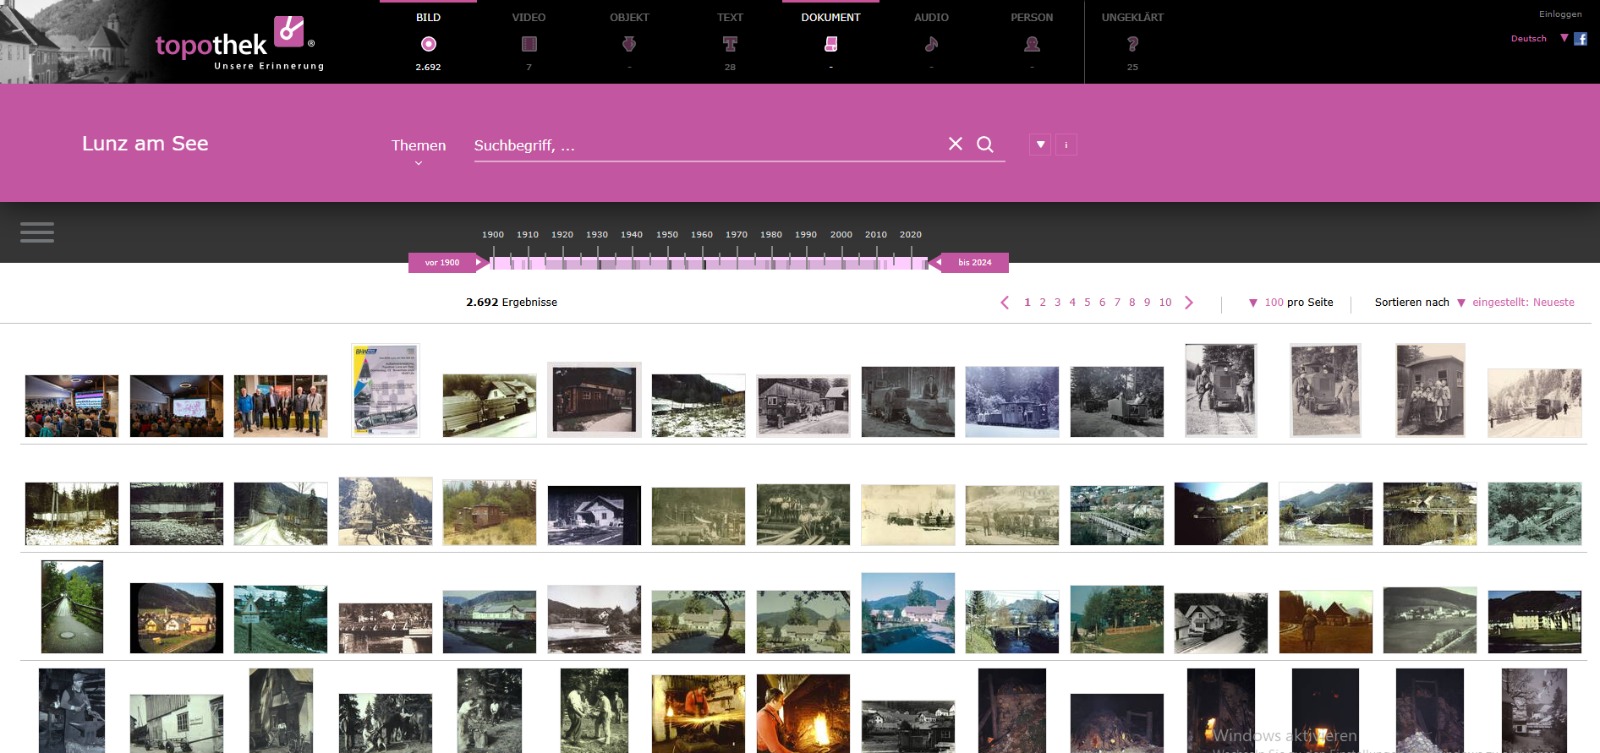Clear the search field with X
Viewport: 1600px width, 753px height.
tap(955, 144)
